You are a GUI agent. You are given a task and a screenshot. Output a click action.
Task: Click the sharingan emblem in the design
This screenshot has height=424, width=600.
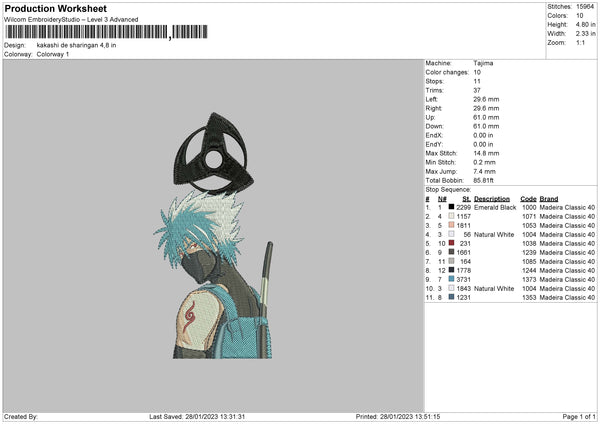click(213, 153)
